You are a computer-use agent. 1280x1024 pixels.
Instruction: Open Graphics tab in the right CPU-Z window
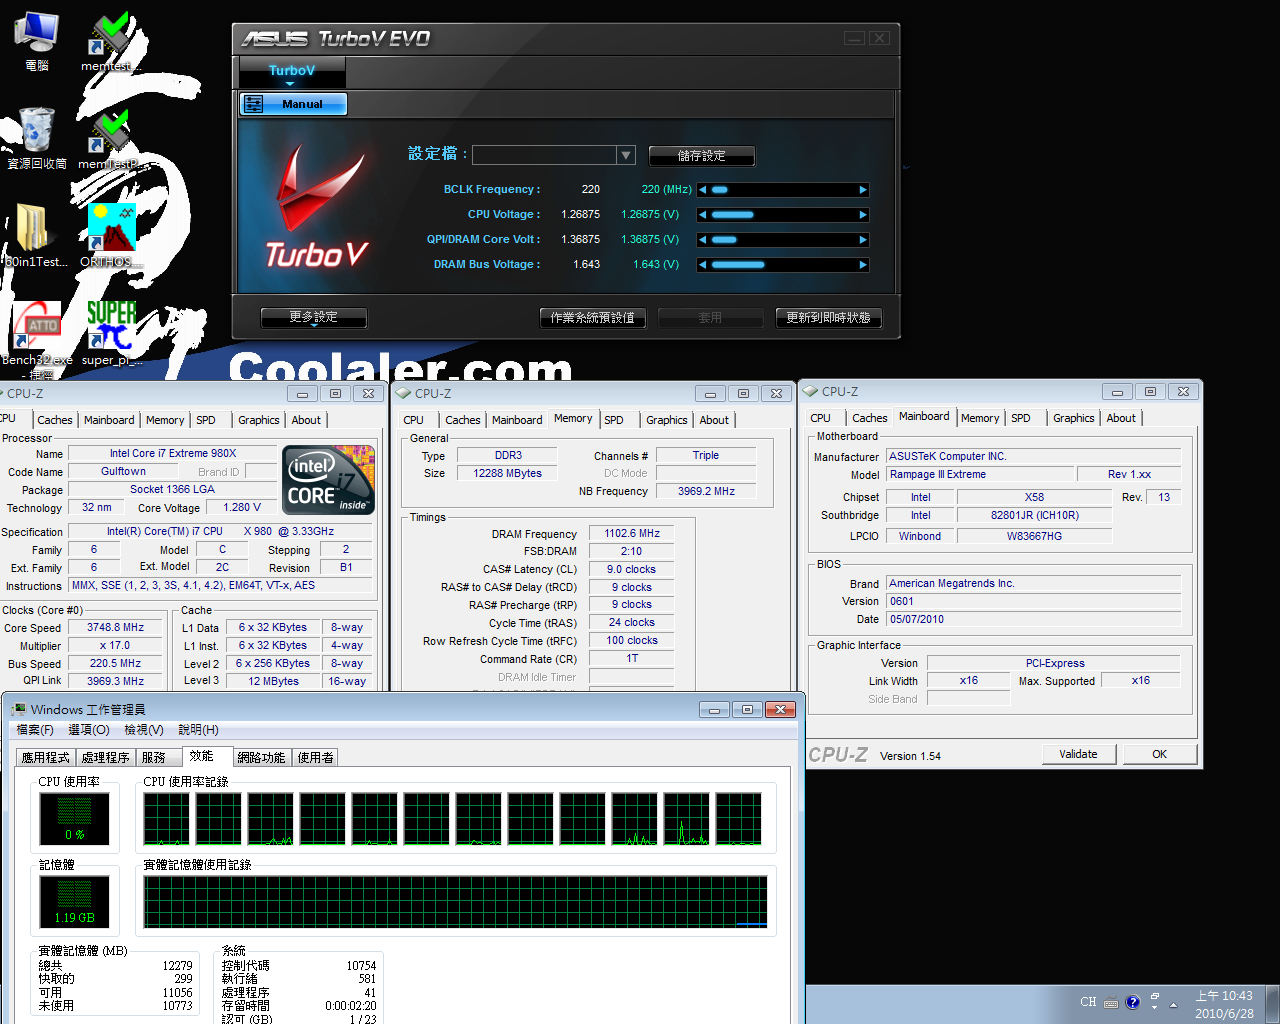point(1074,418)
